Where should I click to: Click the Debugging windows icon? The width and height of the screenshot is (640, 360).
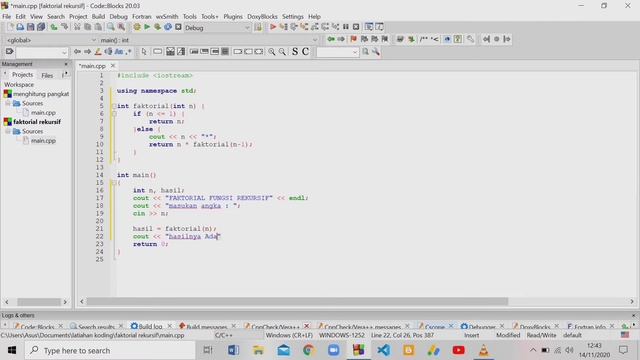click(369, 27)
